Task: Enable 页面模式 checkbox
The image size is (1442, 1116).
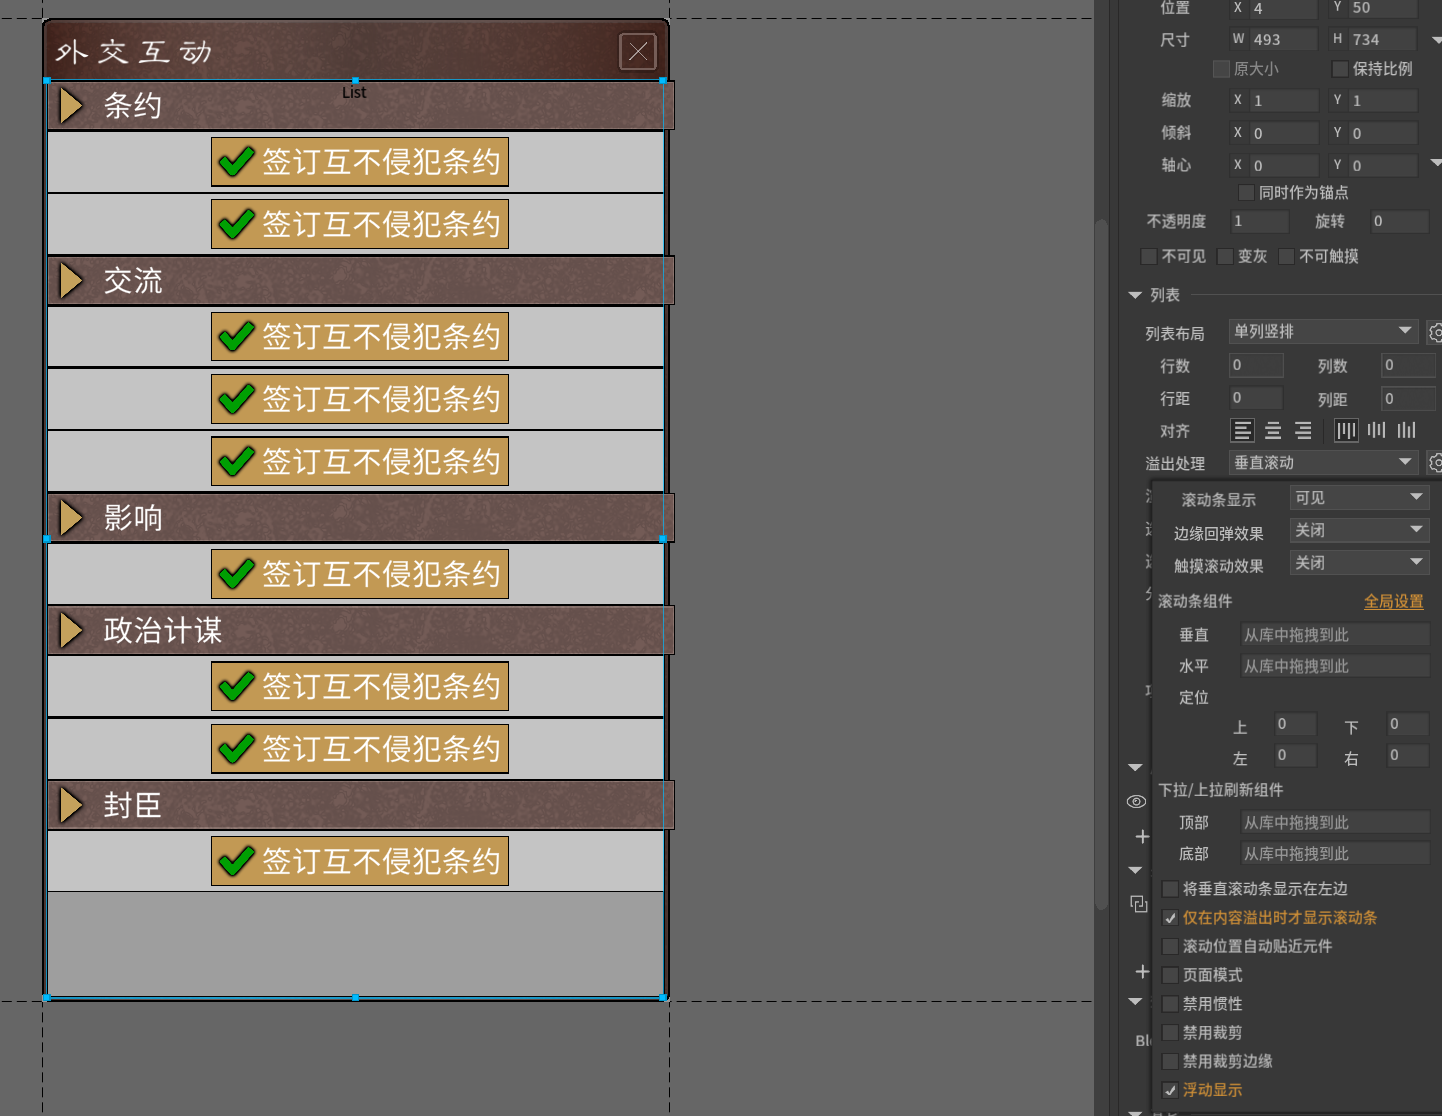Action: (1170, 975)
